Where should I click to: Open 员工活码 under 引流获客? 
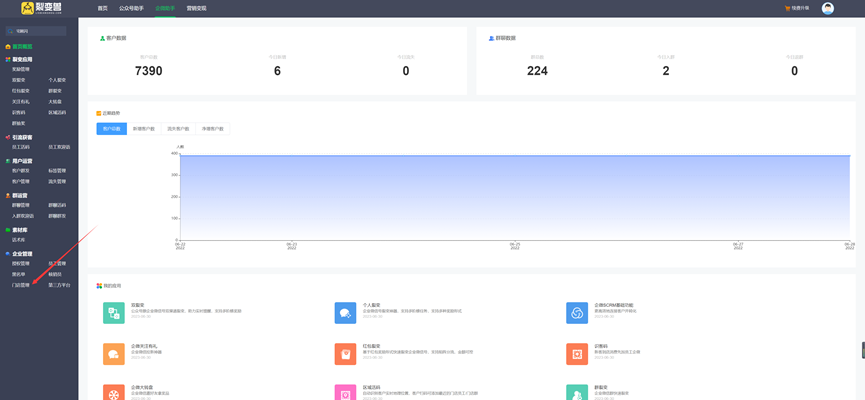tap(21, 147)
